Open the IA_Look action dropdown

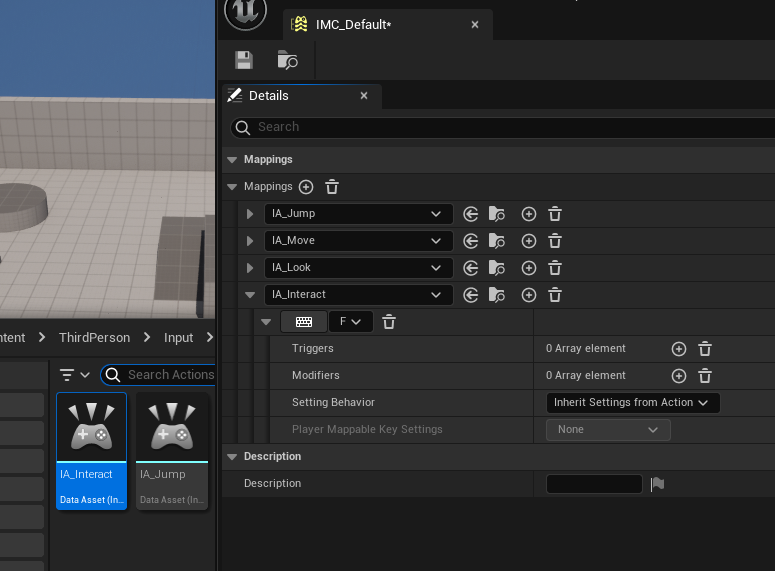[x=359, y=267]
